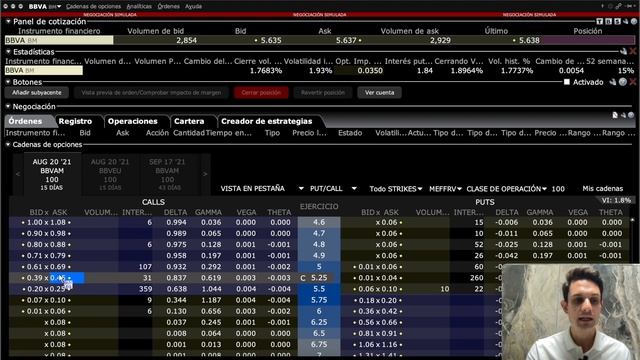Viewport: 640px width, 360px height.
Task: Click call bid 1.00 x 1.08 for strike 4.6
Action: 46,222
